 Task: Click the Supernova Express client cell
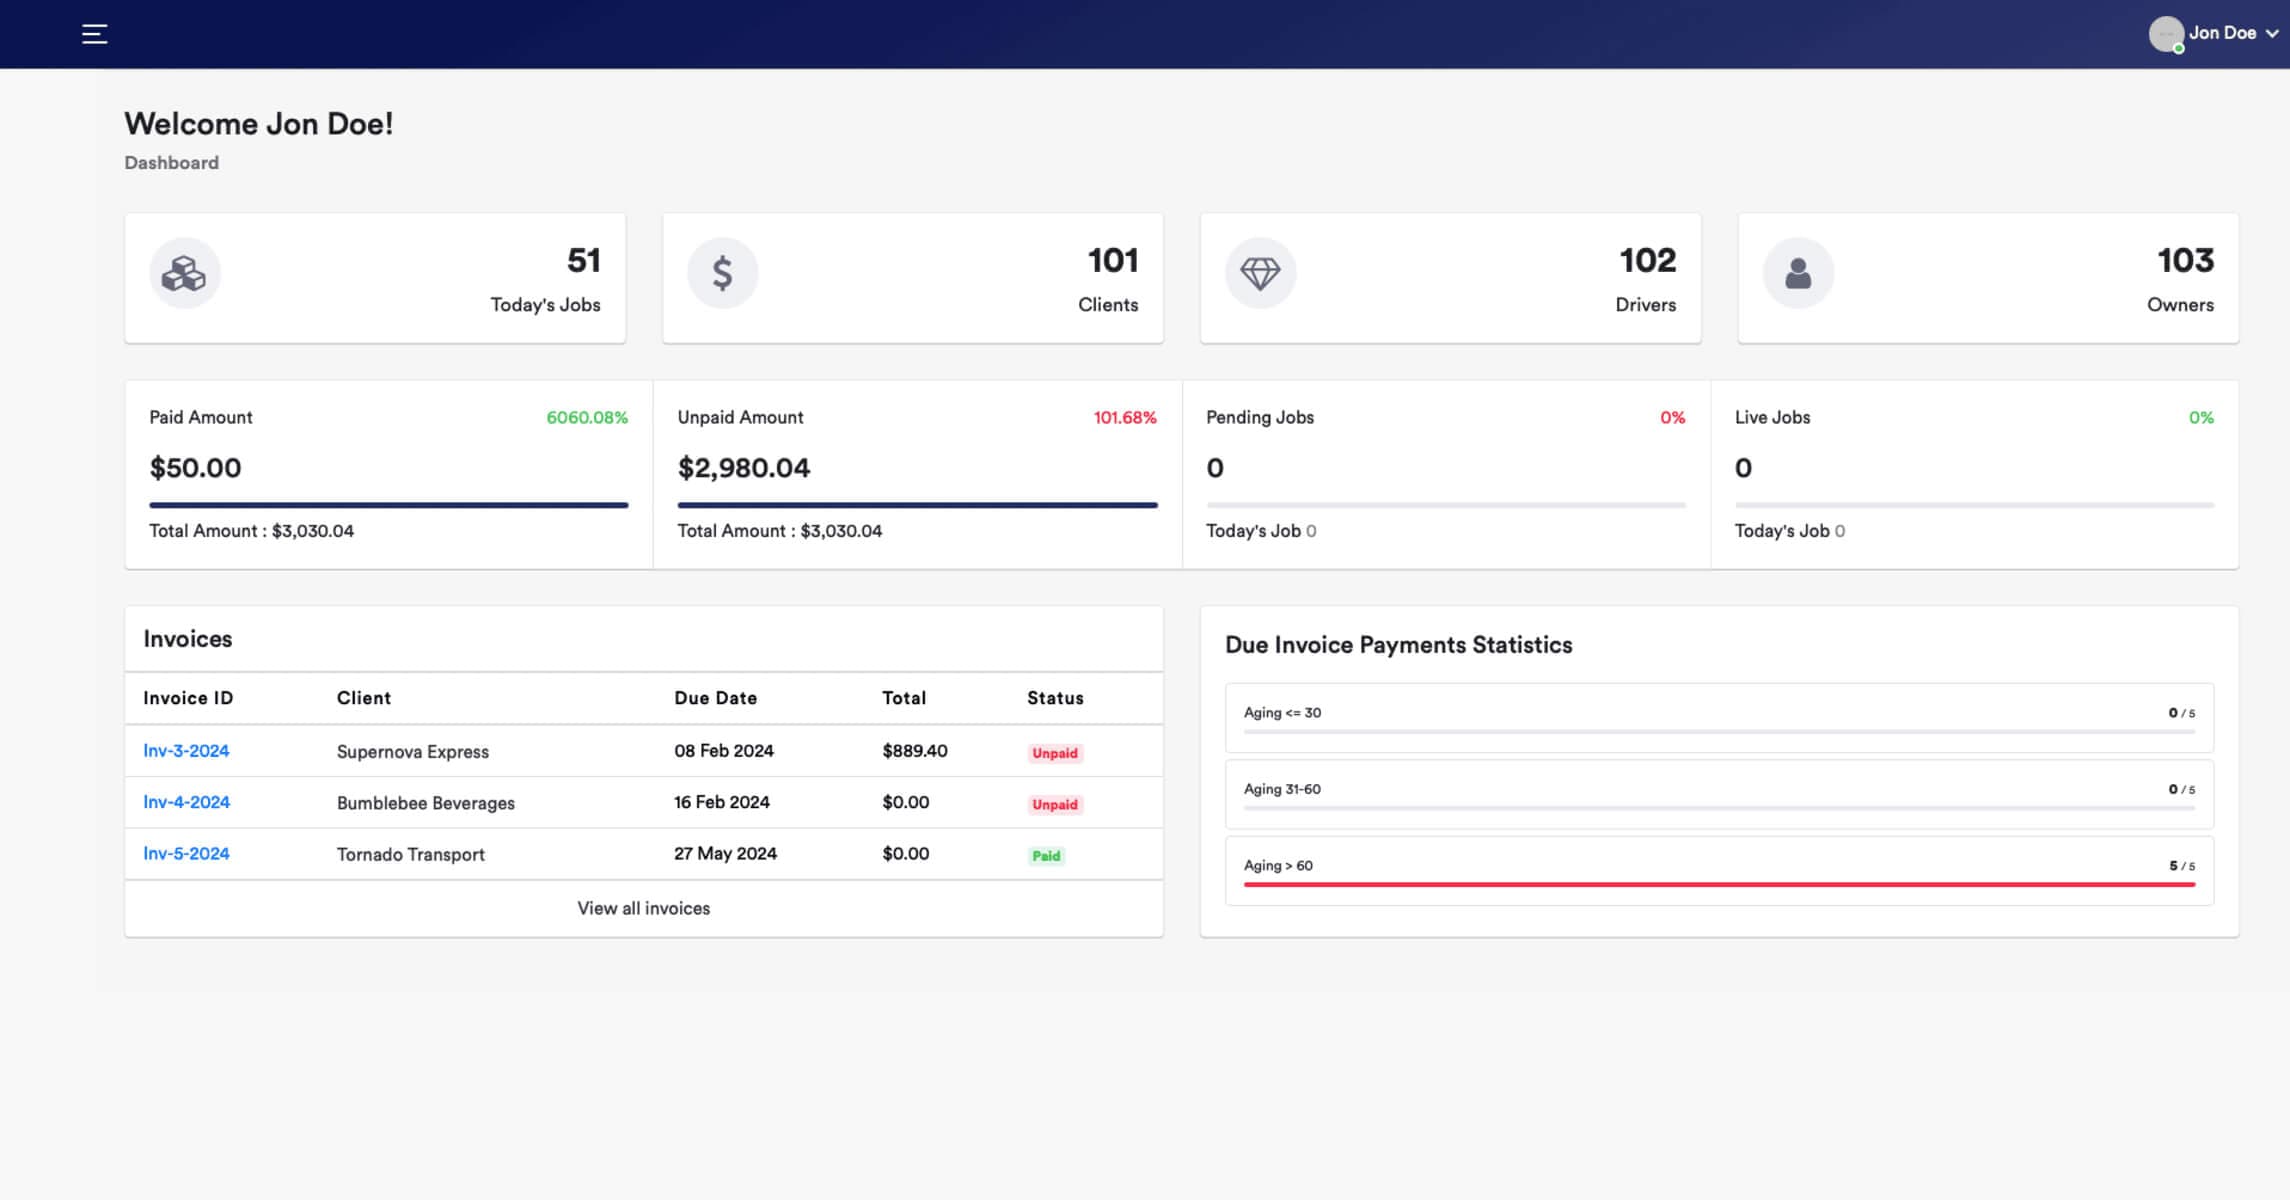(x=413, y=752)
